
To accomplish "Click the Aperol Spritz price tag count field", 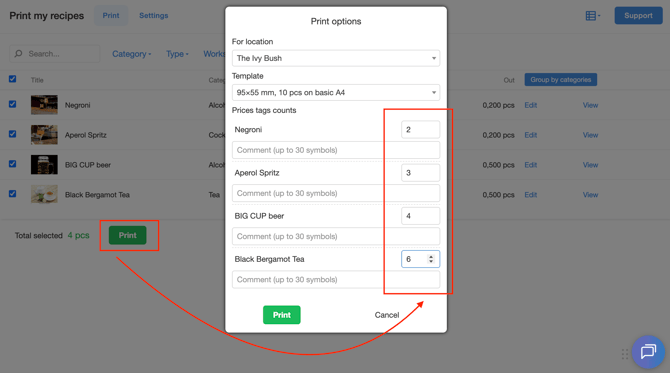I will click(420, 173).
